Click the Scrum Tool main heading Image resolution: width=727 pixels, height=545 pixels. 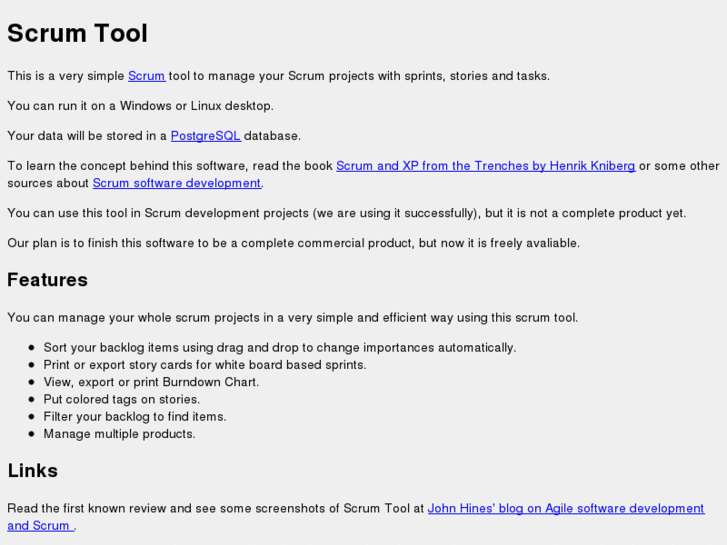[77, 33]
